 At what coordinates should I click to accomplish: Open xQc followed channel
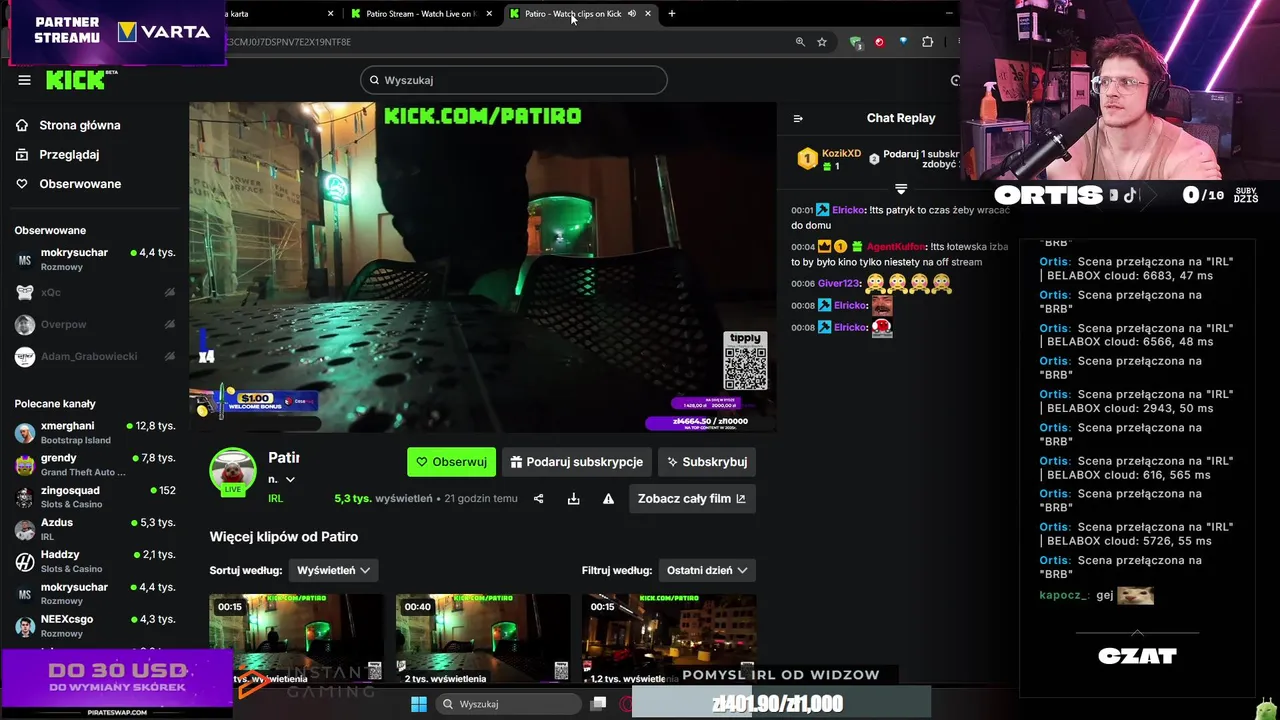click(x=95, y=292)
